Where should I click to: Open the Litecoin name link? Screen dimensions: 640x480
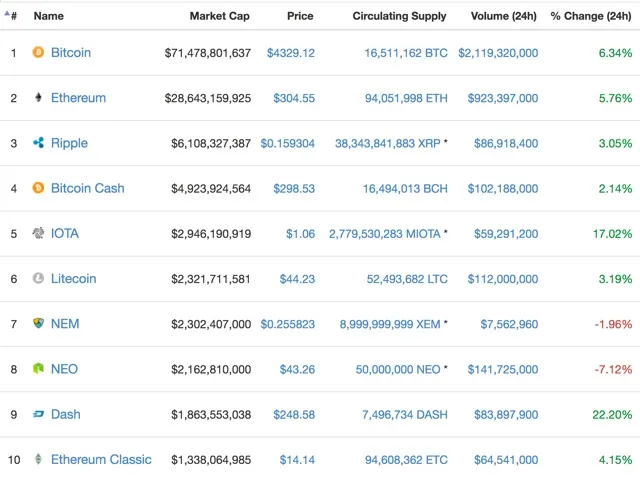(x=73, y=279)
